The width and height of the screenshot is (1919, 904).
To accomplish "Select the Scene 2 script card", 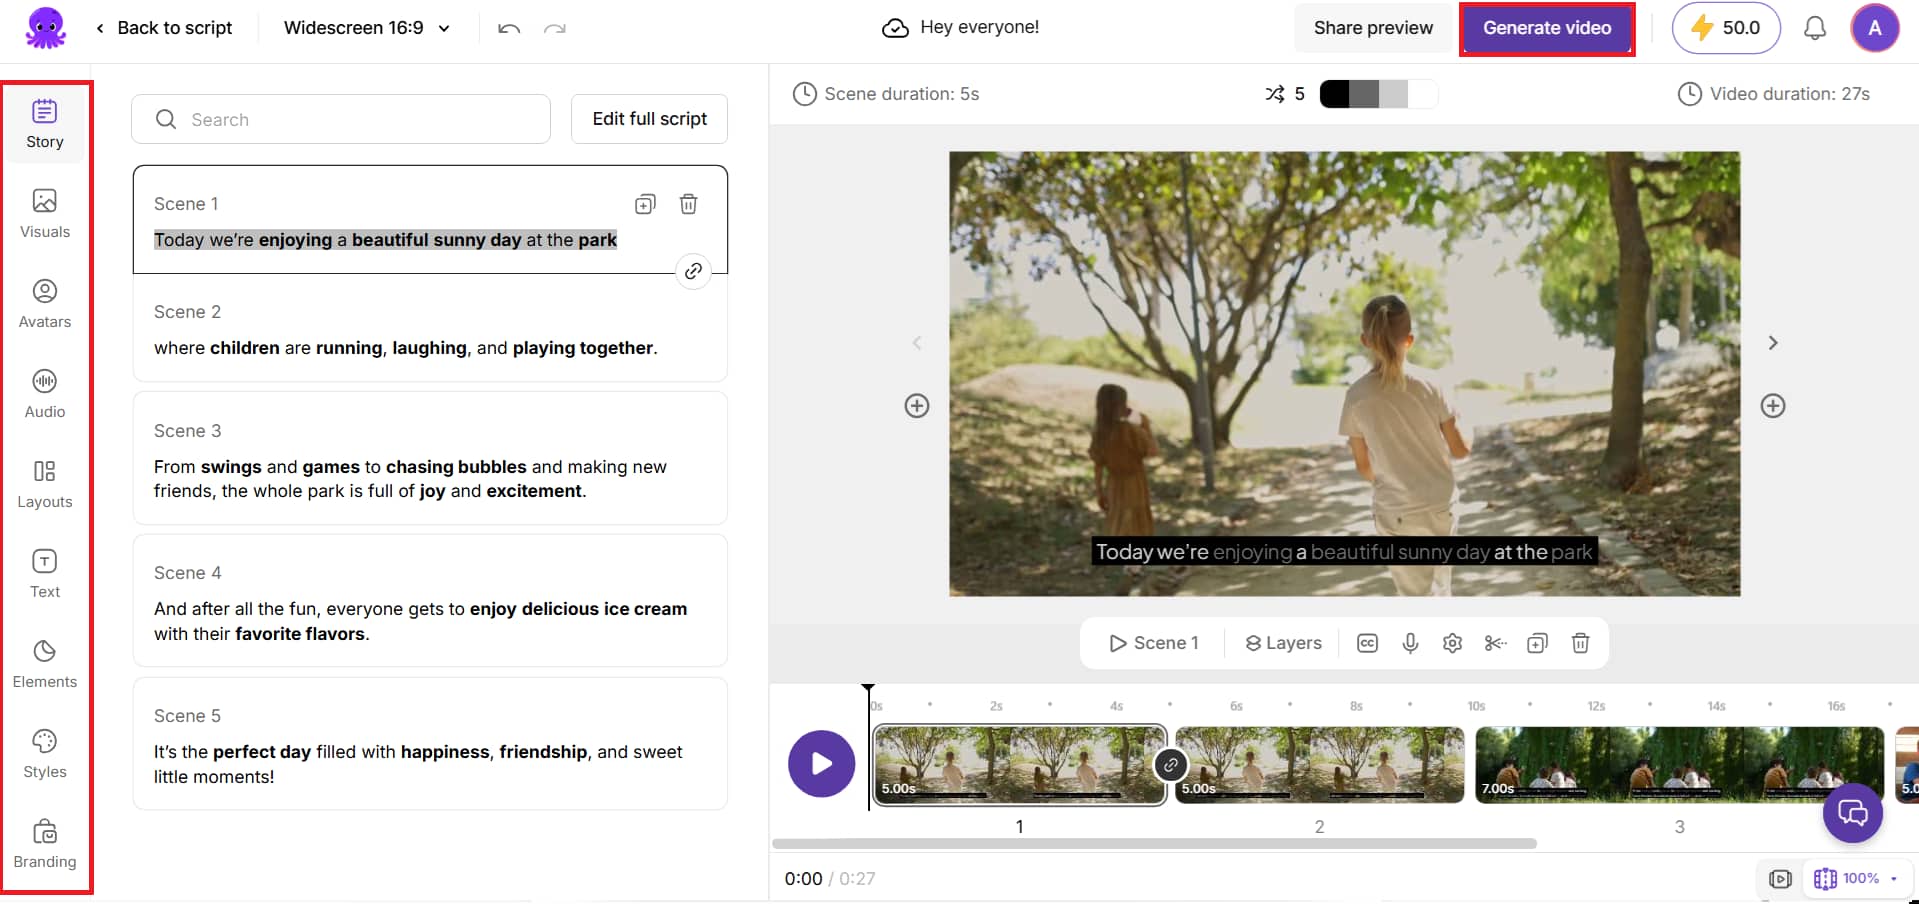I will [430, 330].
